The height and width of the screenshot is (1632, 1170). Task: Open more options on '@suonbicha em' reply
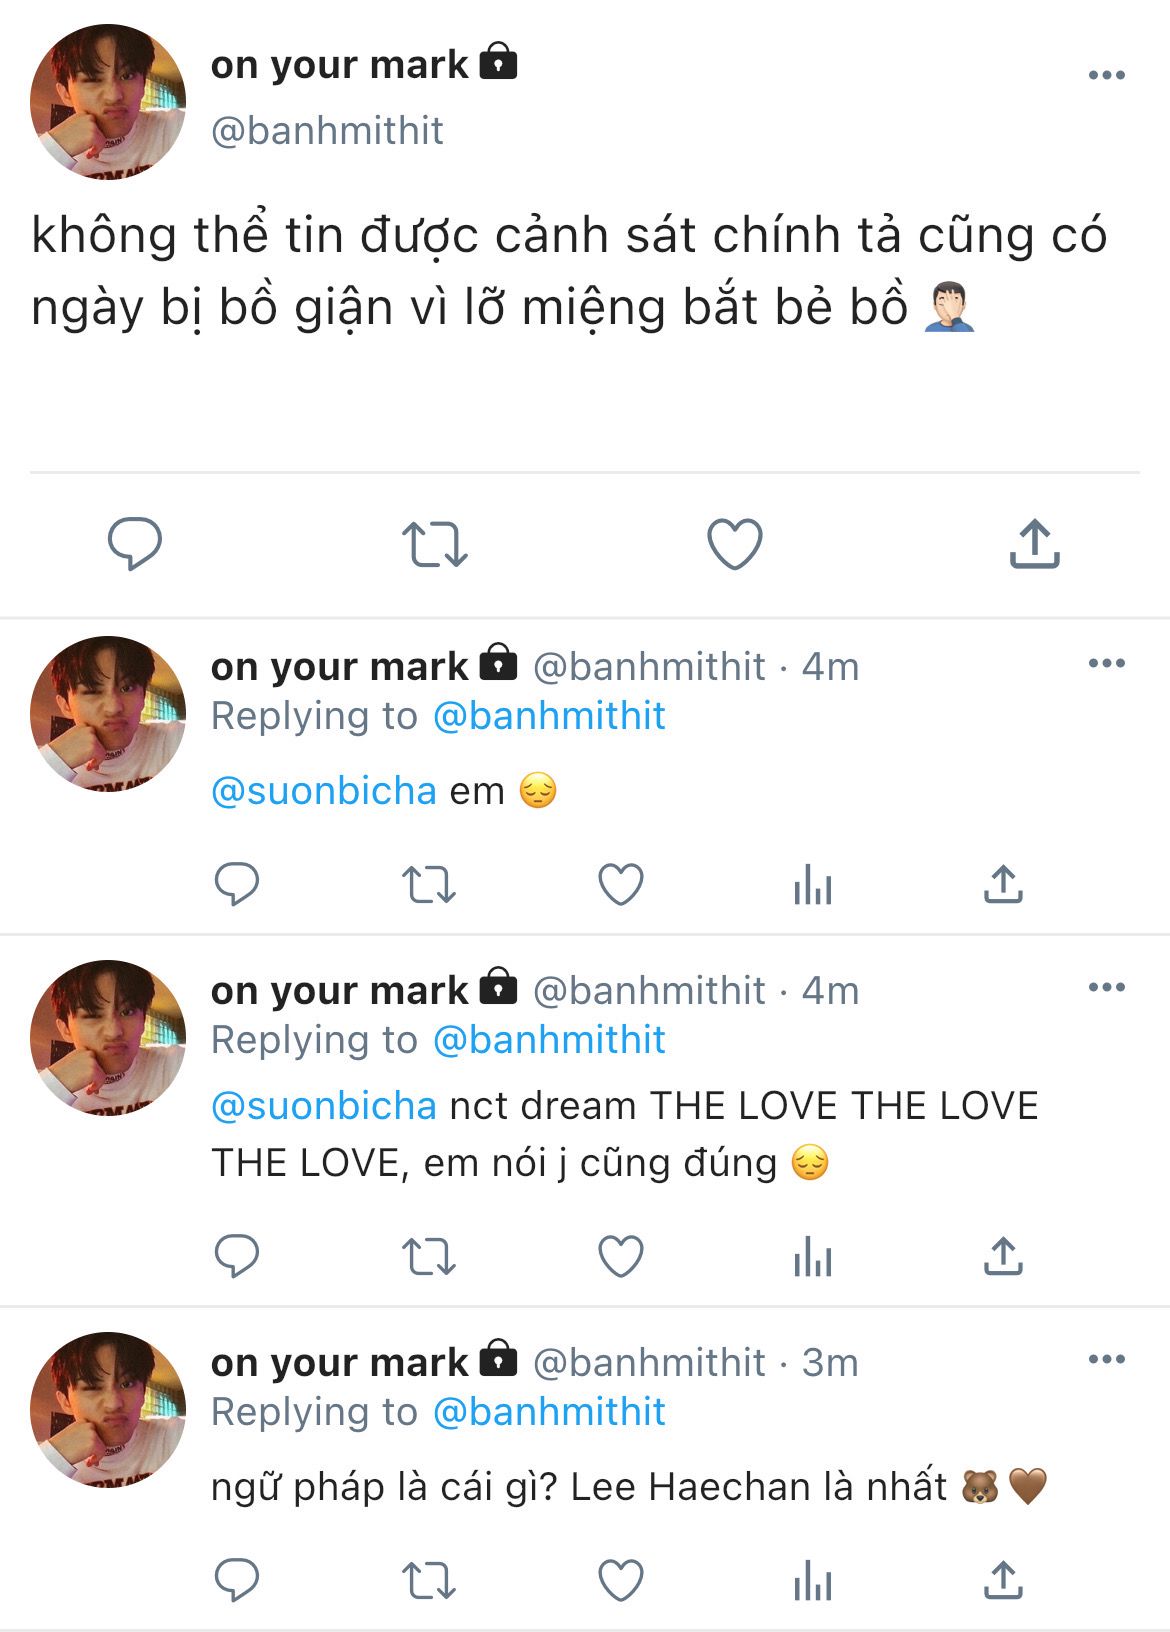(x=1106, y=664)
